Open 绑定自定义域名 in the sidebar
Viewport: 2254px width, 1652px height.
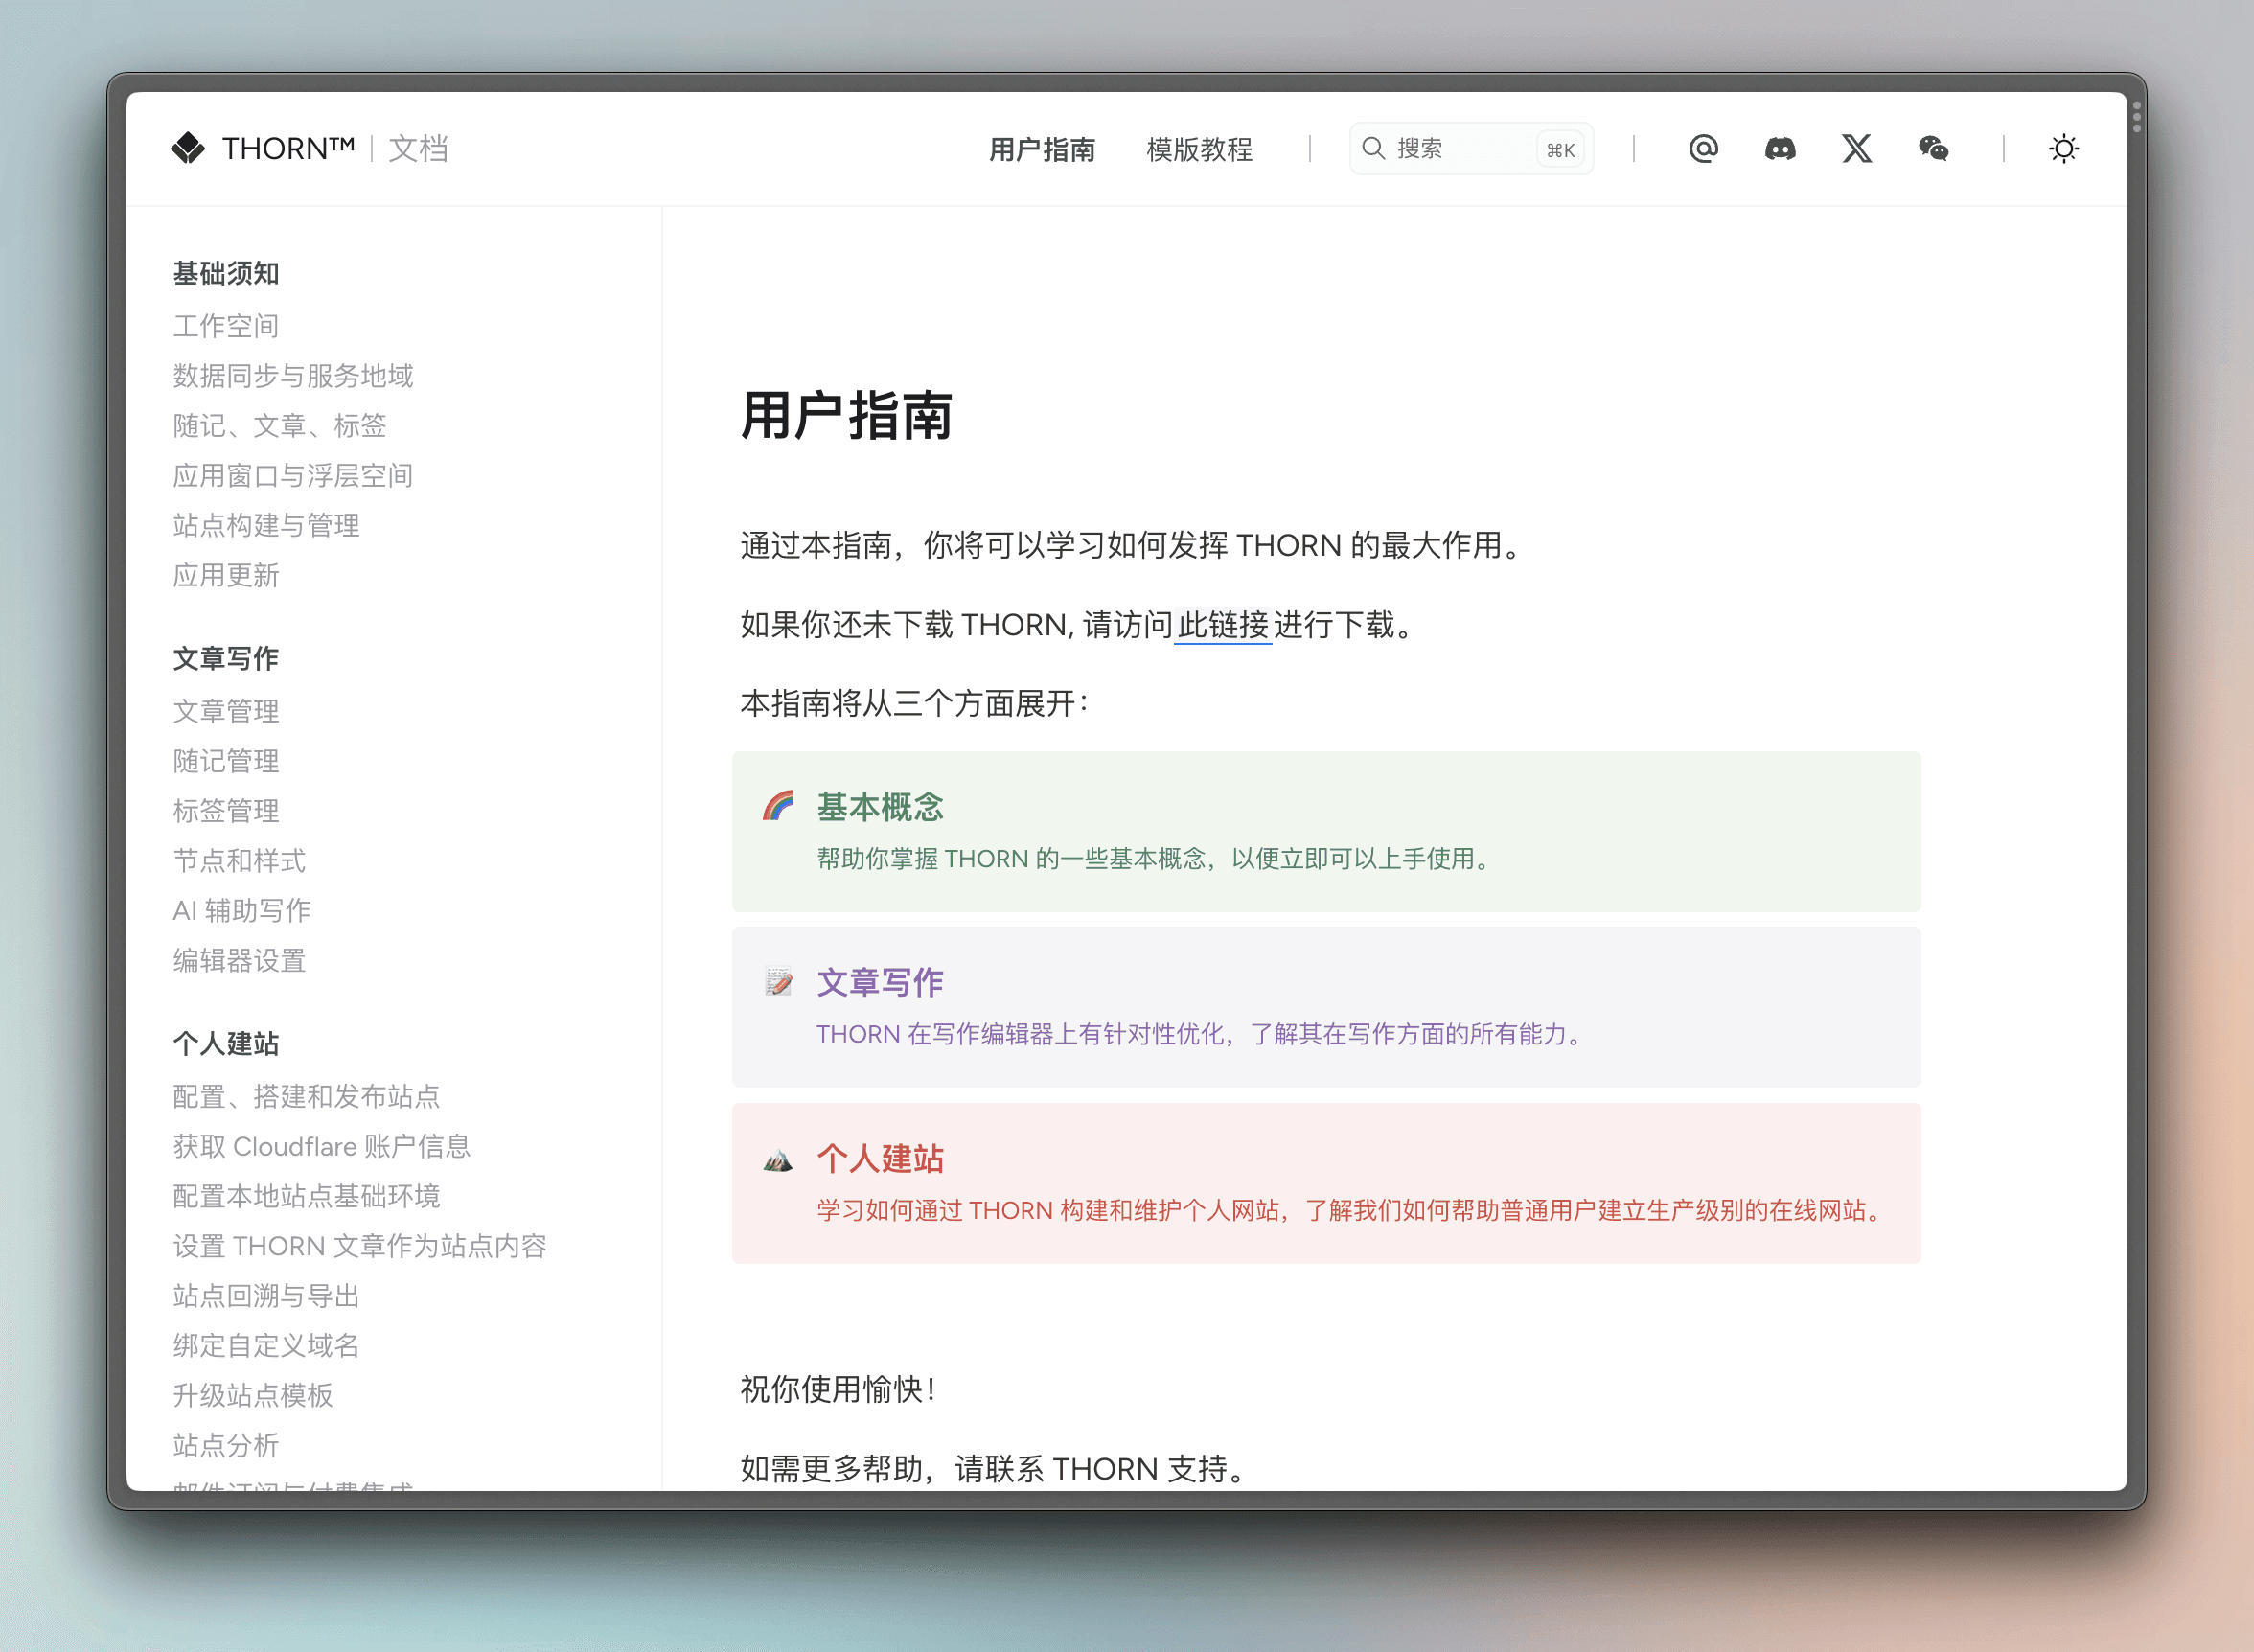pyautogui.click(x=266, y=1346)
